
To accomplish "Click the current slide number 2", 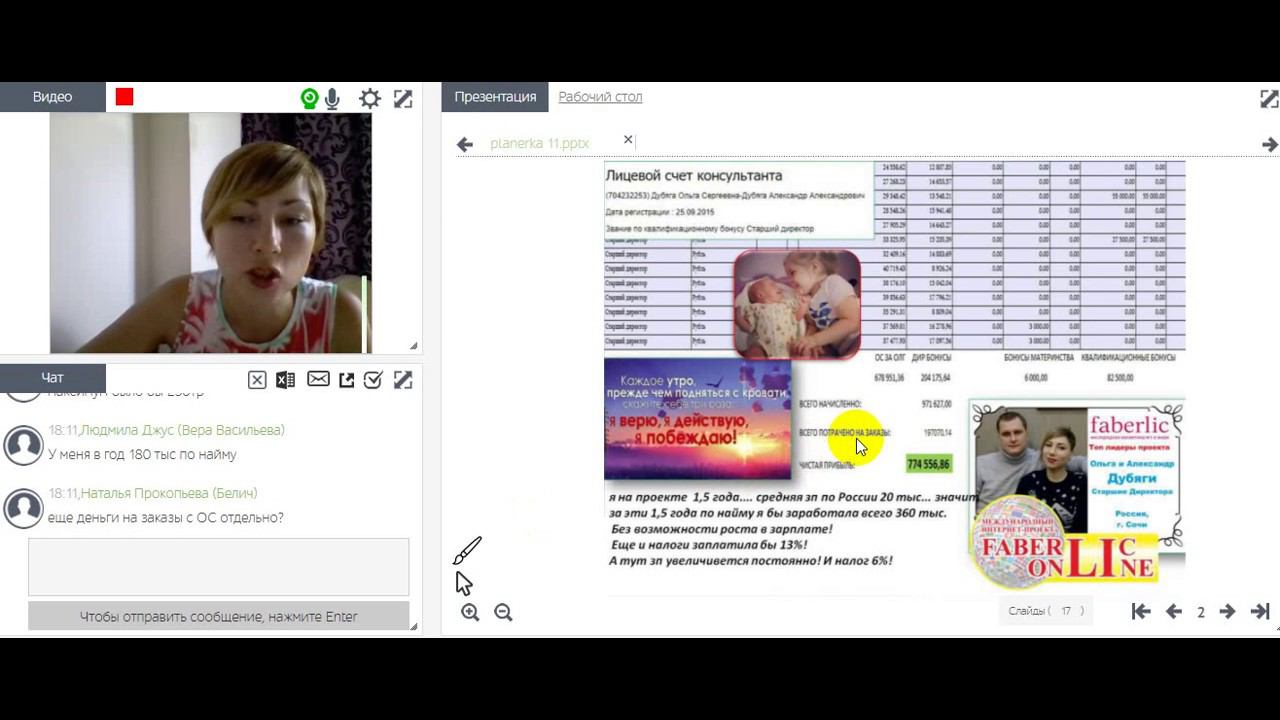I will click(1201, 612).
